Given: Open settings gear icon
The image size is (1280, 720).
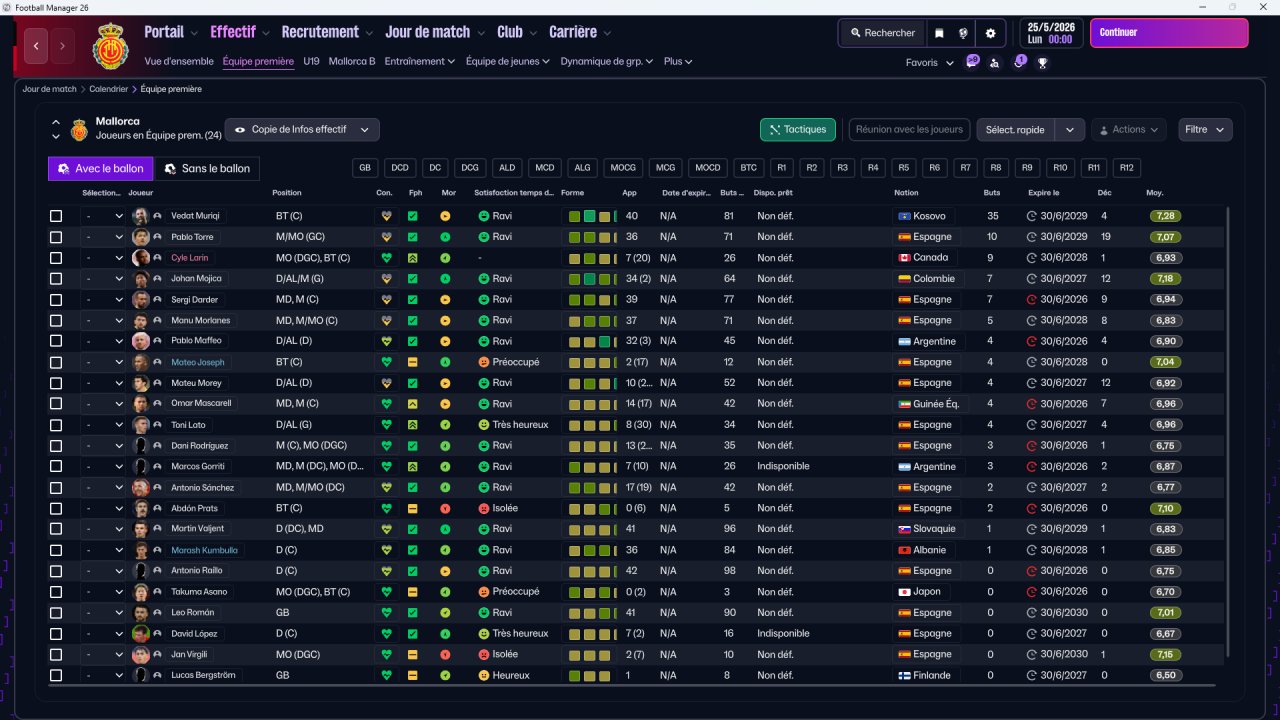Looking at the screenshot, I should pos(991,33).
